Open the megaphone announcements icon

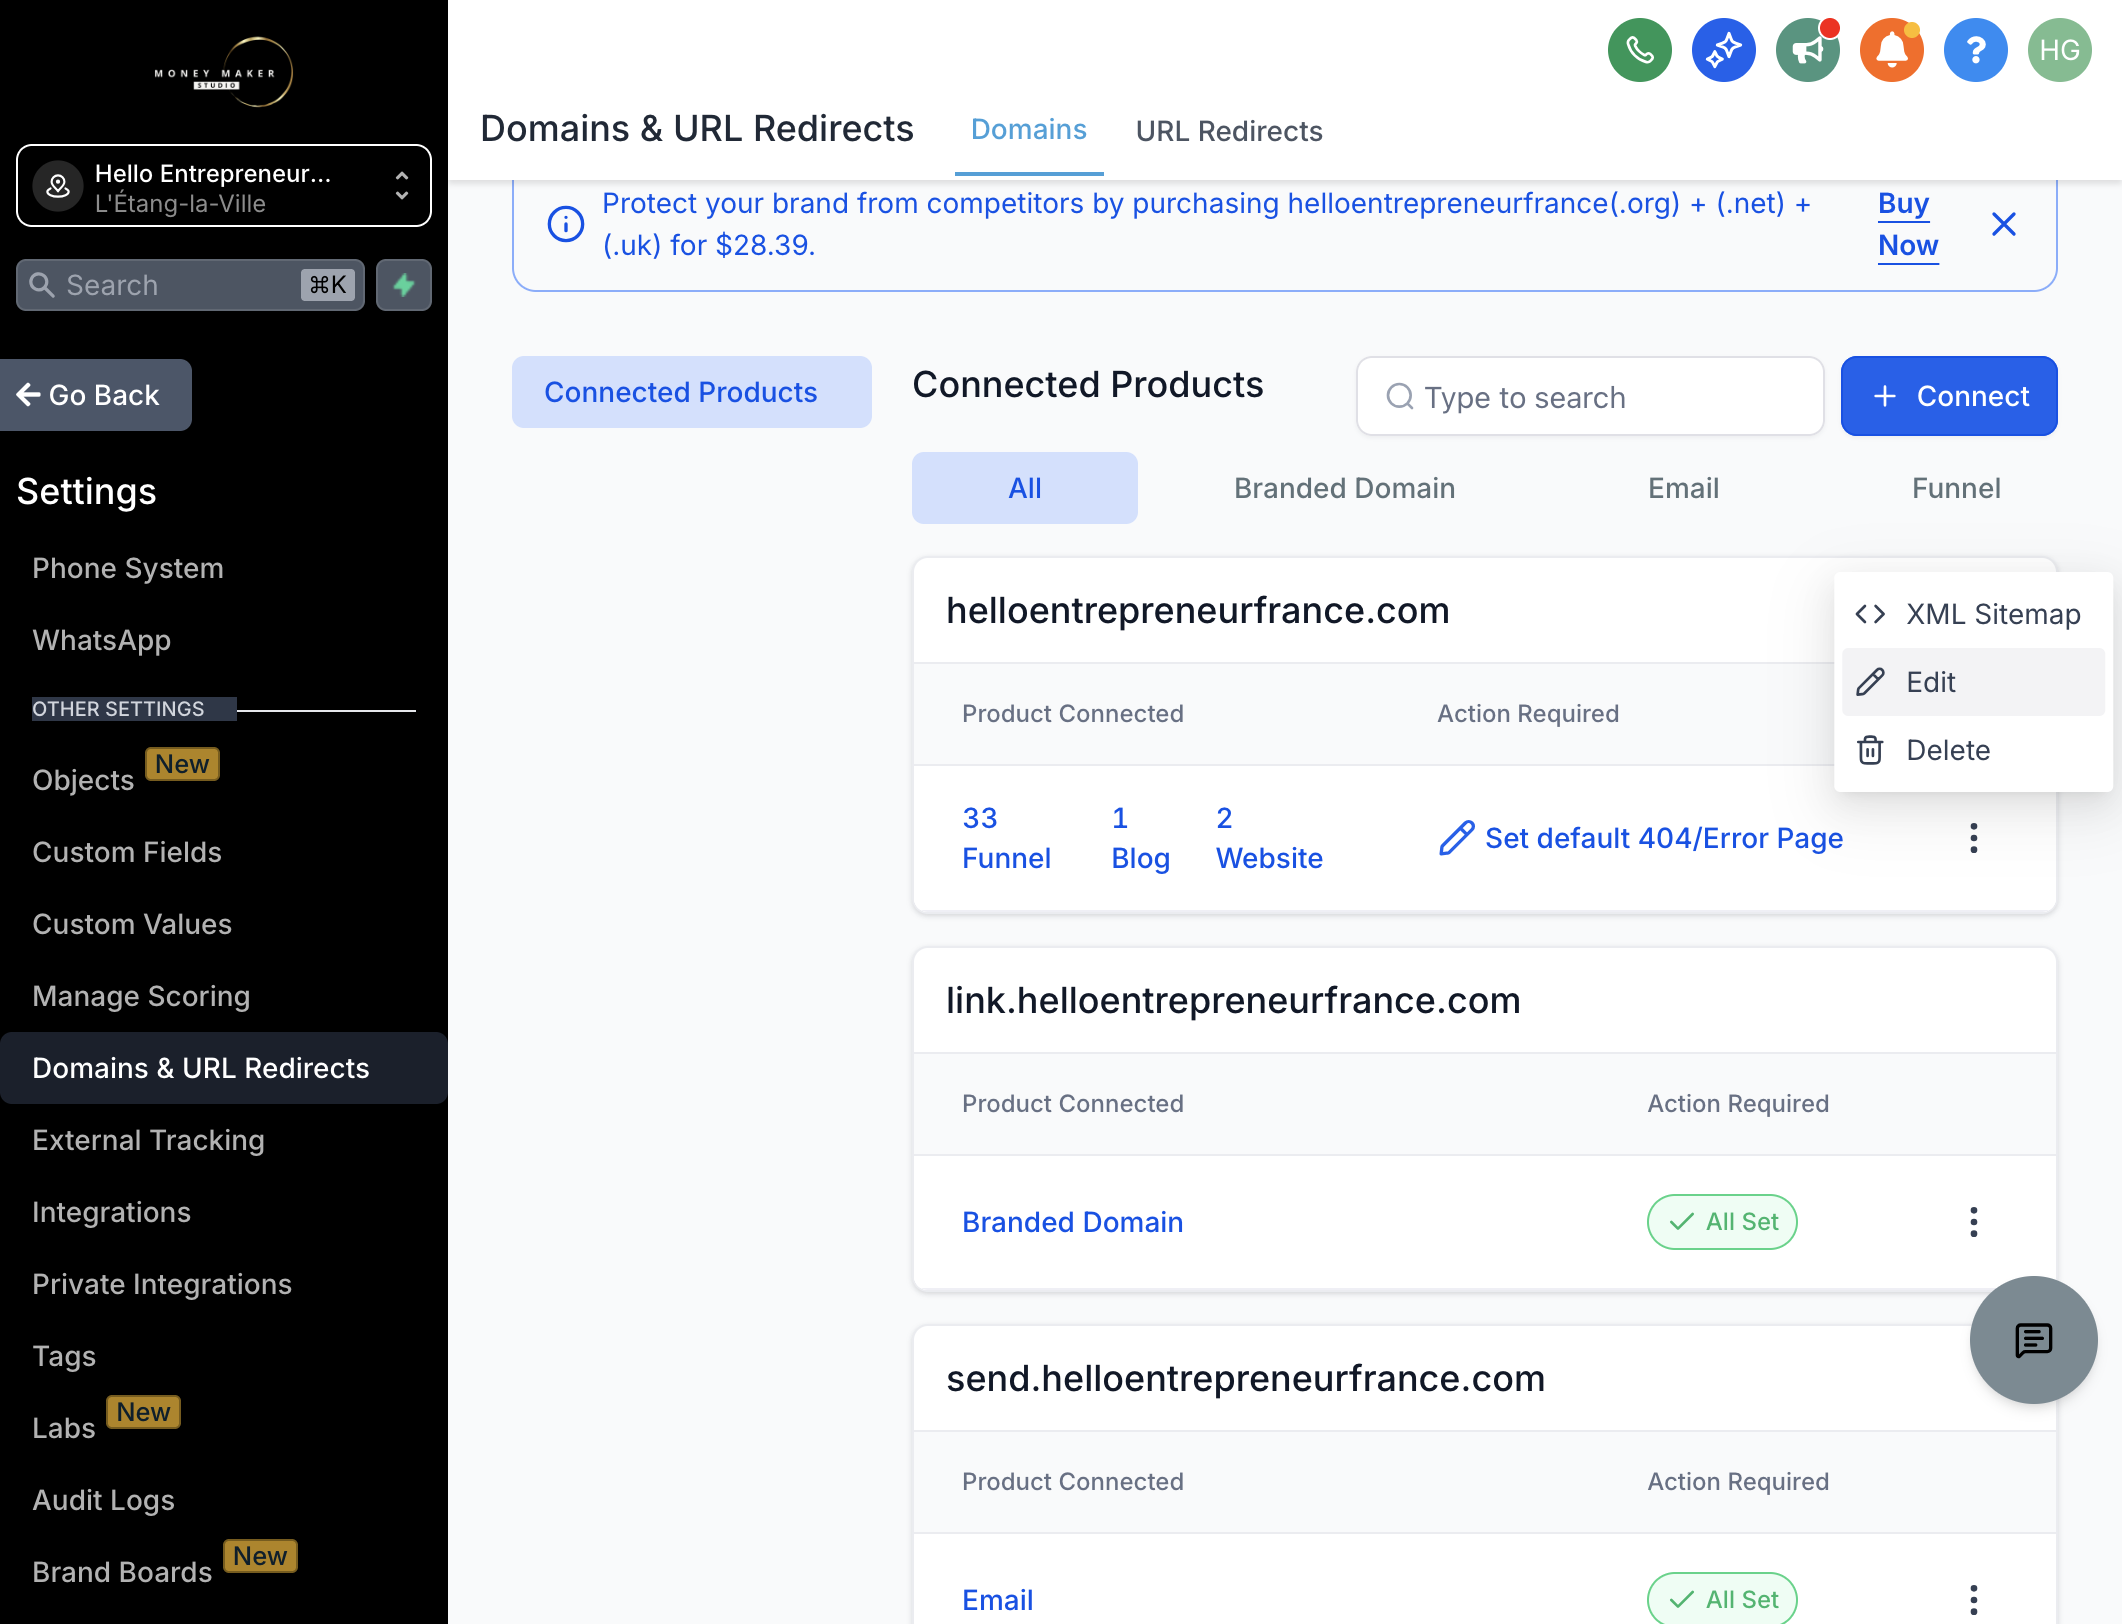pyautogui.click(x=1808, y=50)
